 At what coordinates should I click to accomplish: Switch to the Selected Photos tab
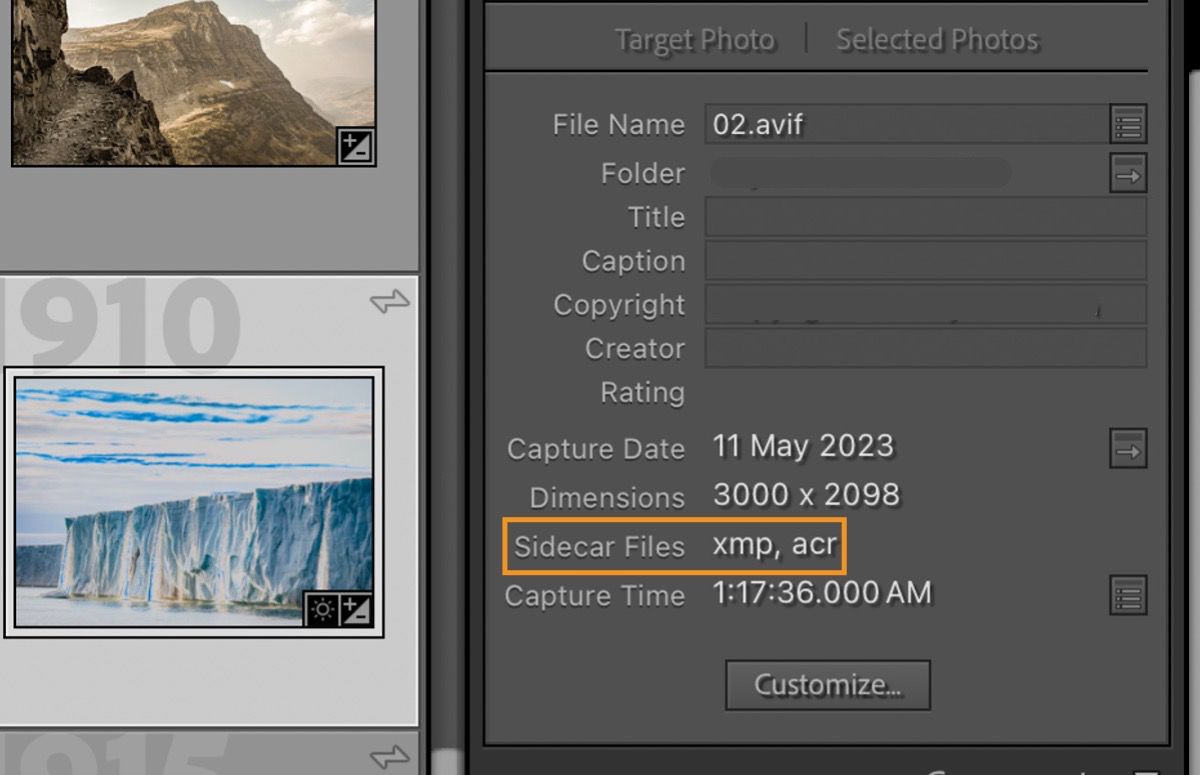pos(937,39)
